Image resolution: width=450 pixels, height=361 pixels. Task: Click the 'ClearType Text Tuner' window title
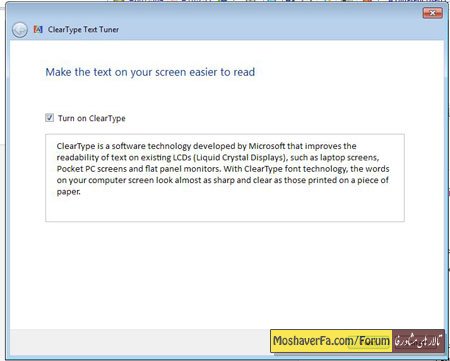[x=83, y=29]
